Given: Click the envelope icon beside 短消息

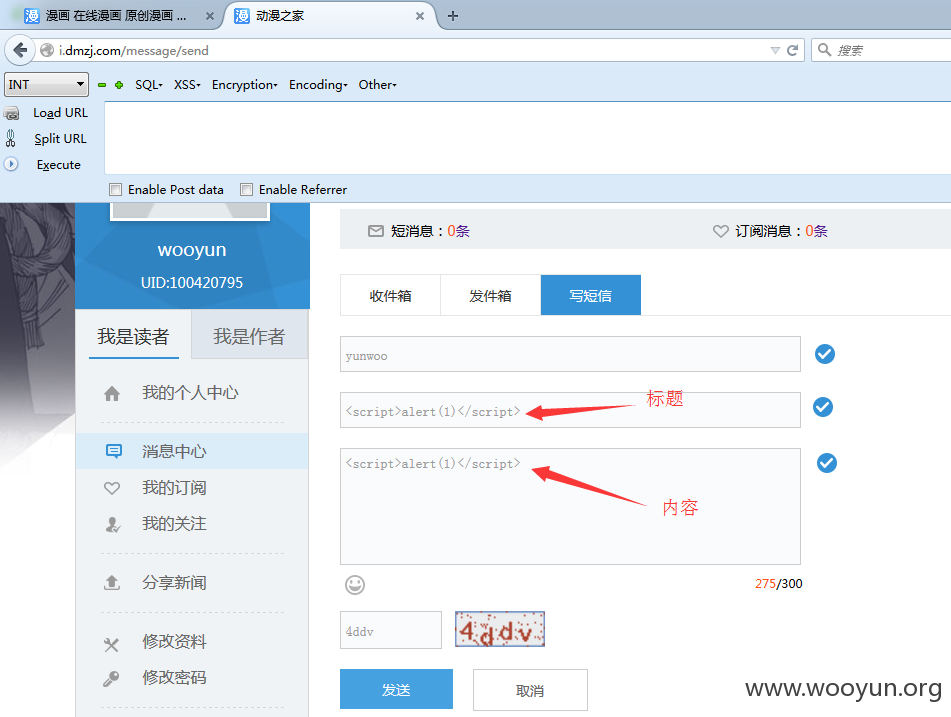Looking at the screenshot, I should [375, 231].
